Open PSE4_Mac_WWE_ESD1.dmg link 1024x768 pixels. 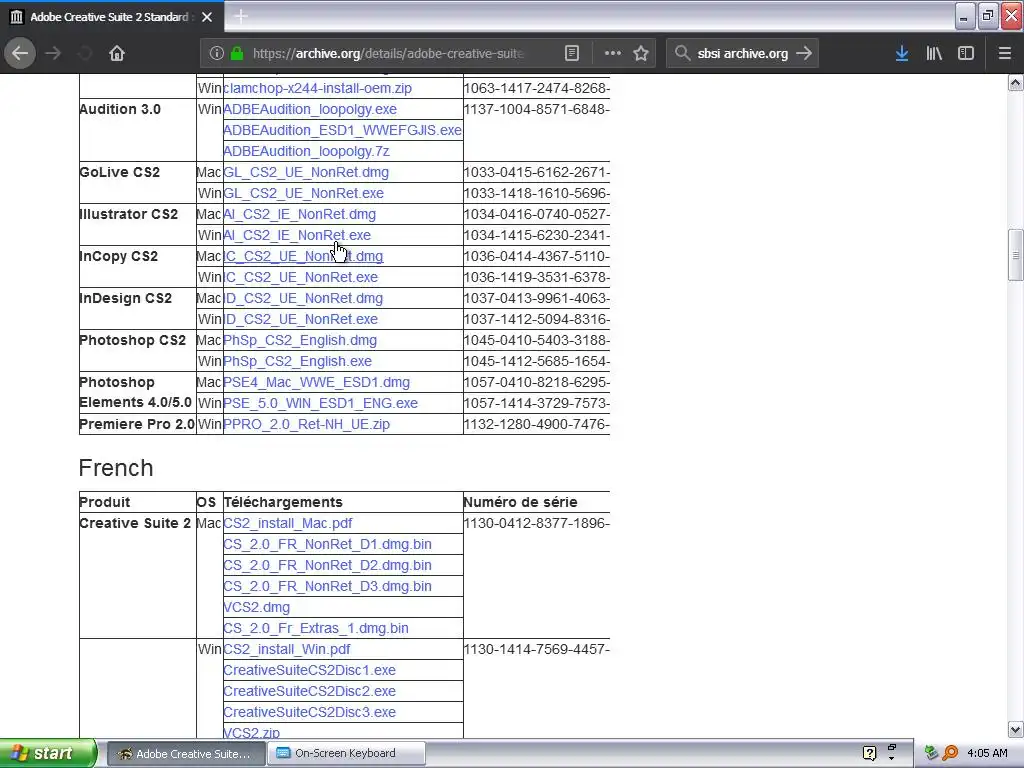click(317, 382)
